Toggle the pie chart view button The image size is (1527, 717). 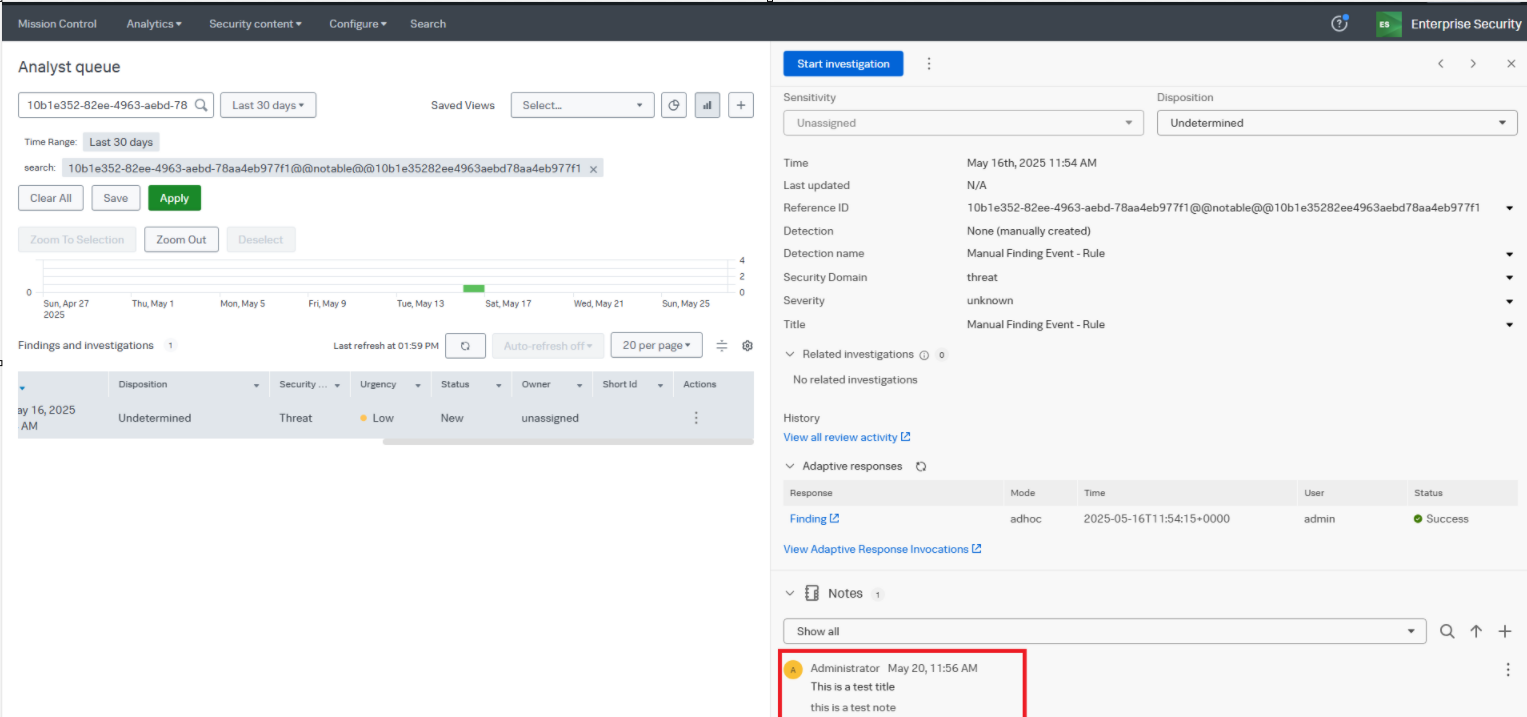(x=674, y=105)
